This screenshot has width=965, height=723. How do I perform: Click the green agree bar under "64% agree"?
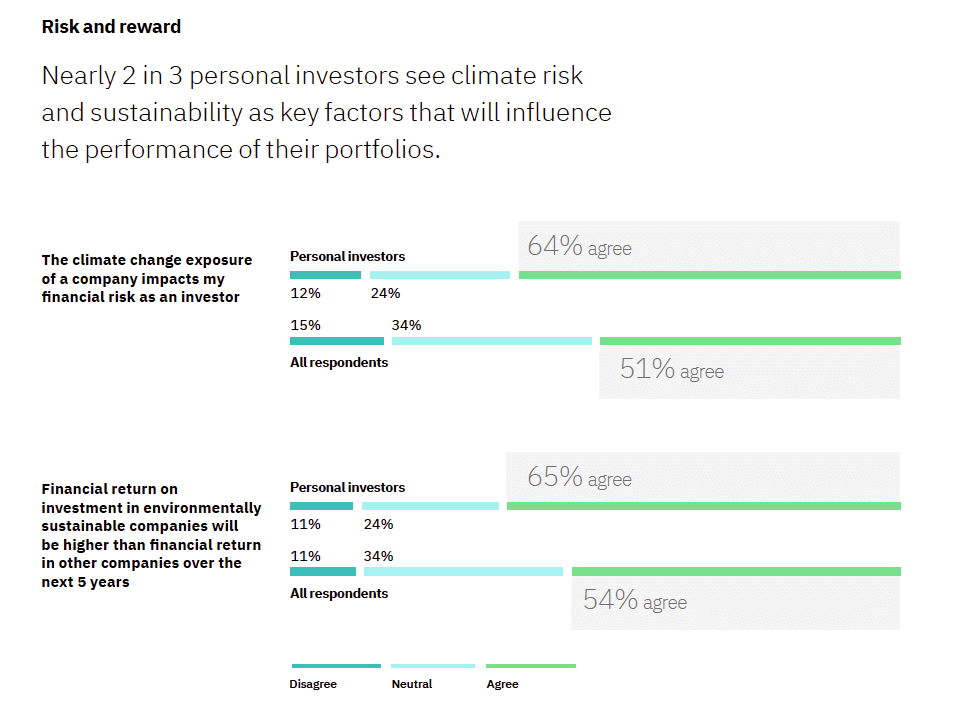click(x=709, y=275)
